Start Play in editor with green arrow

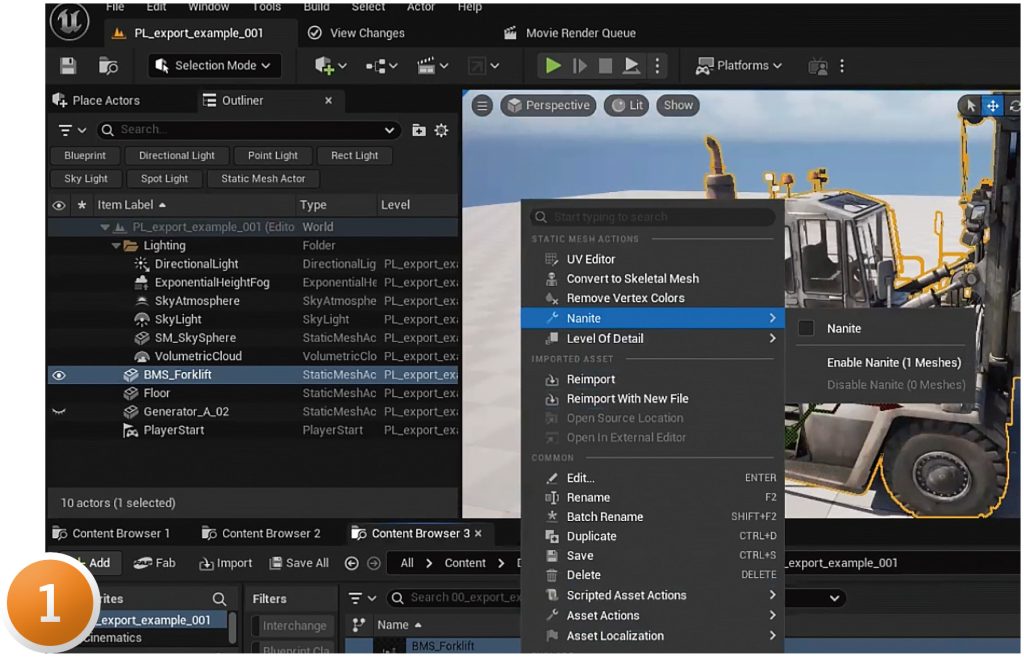pyautogui.click(x=552, y=66)
